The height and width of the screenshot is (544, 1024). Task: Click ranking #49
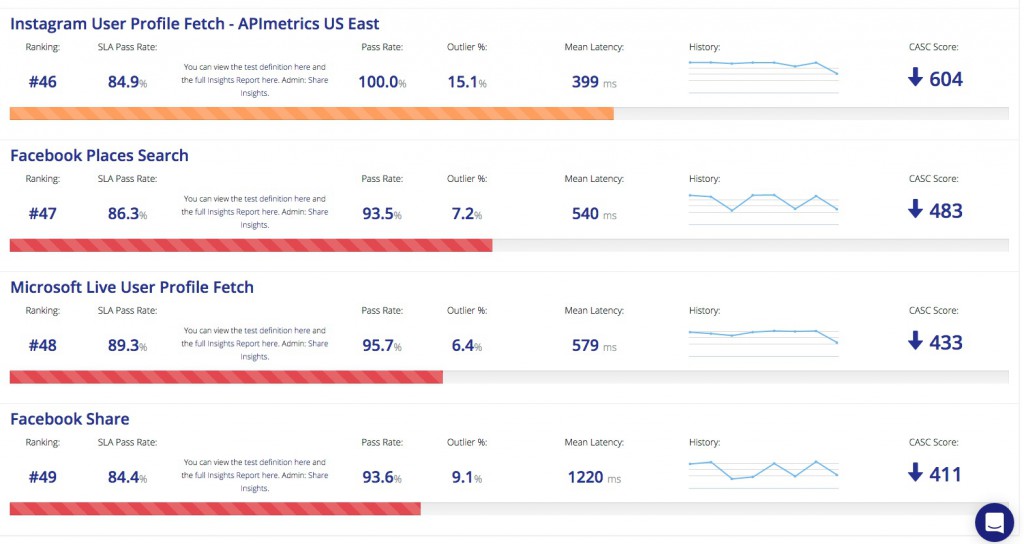[x=42, y=477]
